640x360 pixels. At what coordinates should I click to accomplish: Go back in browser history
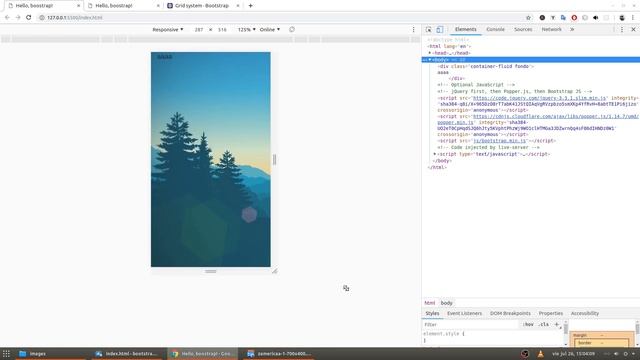point(7,18)
